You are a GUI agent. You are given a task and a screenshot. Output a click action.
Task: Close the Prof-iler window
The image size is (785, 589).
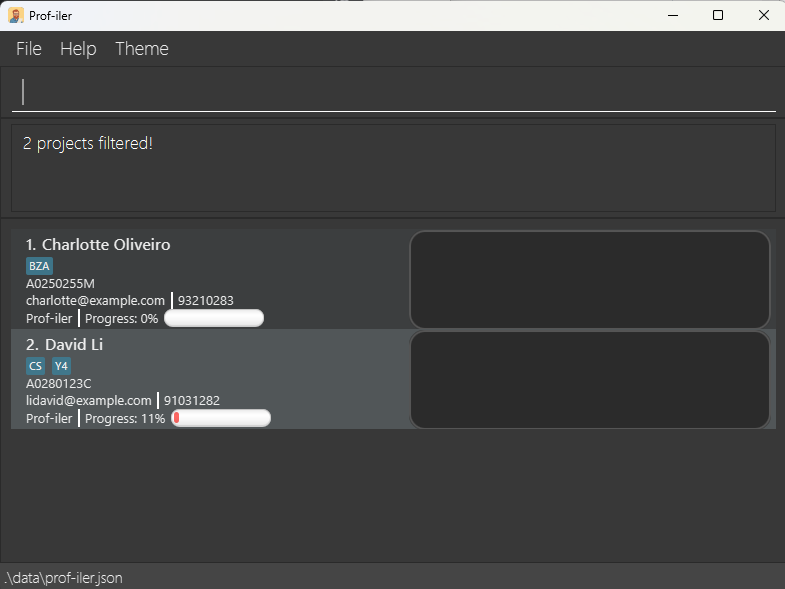point(763,16)
